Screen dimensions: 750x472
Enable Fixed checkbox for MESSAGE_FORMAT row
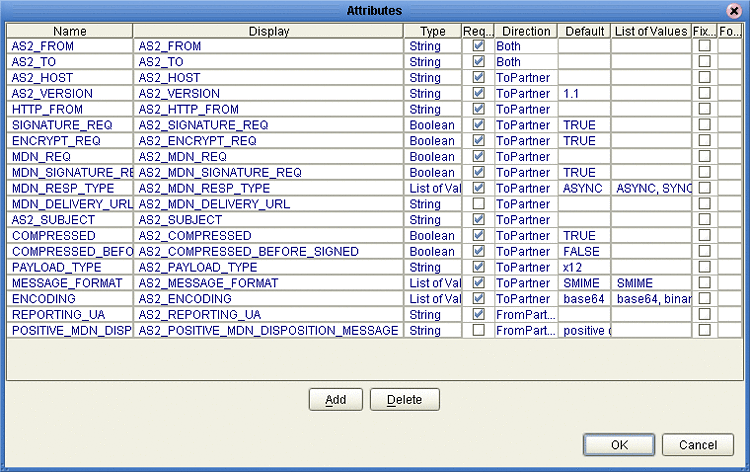point(704,283)
